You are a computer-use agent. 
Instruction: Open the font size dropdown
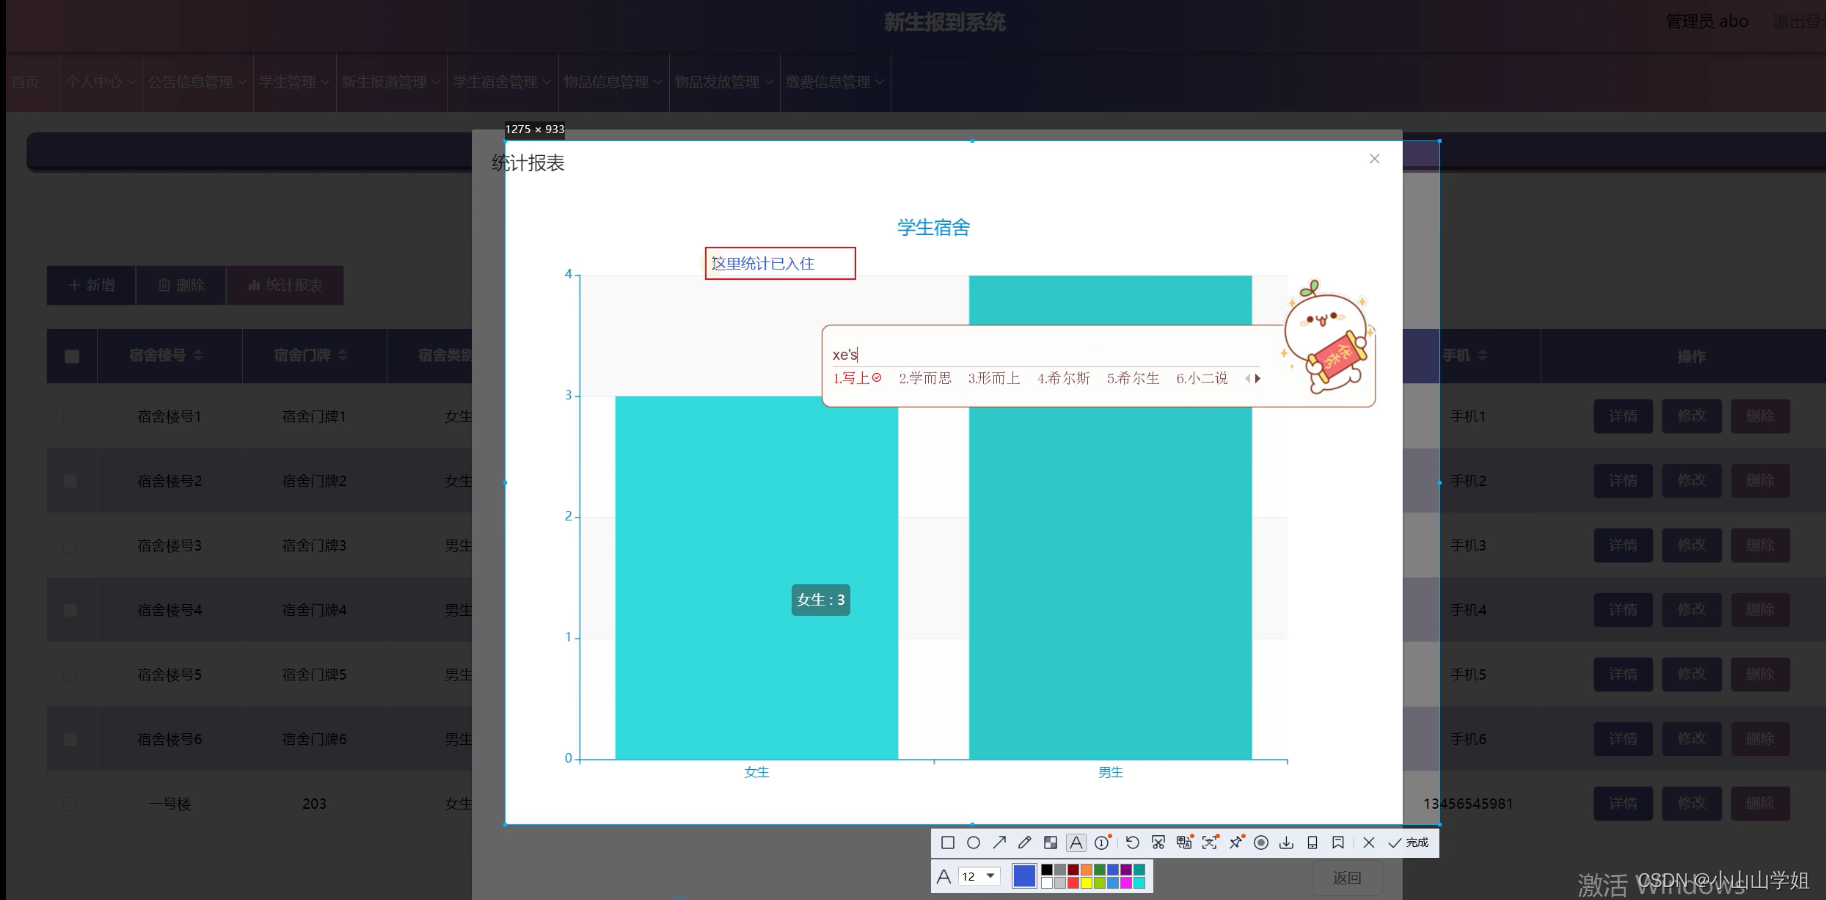point(979,876)
